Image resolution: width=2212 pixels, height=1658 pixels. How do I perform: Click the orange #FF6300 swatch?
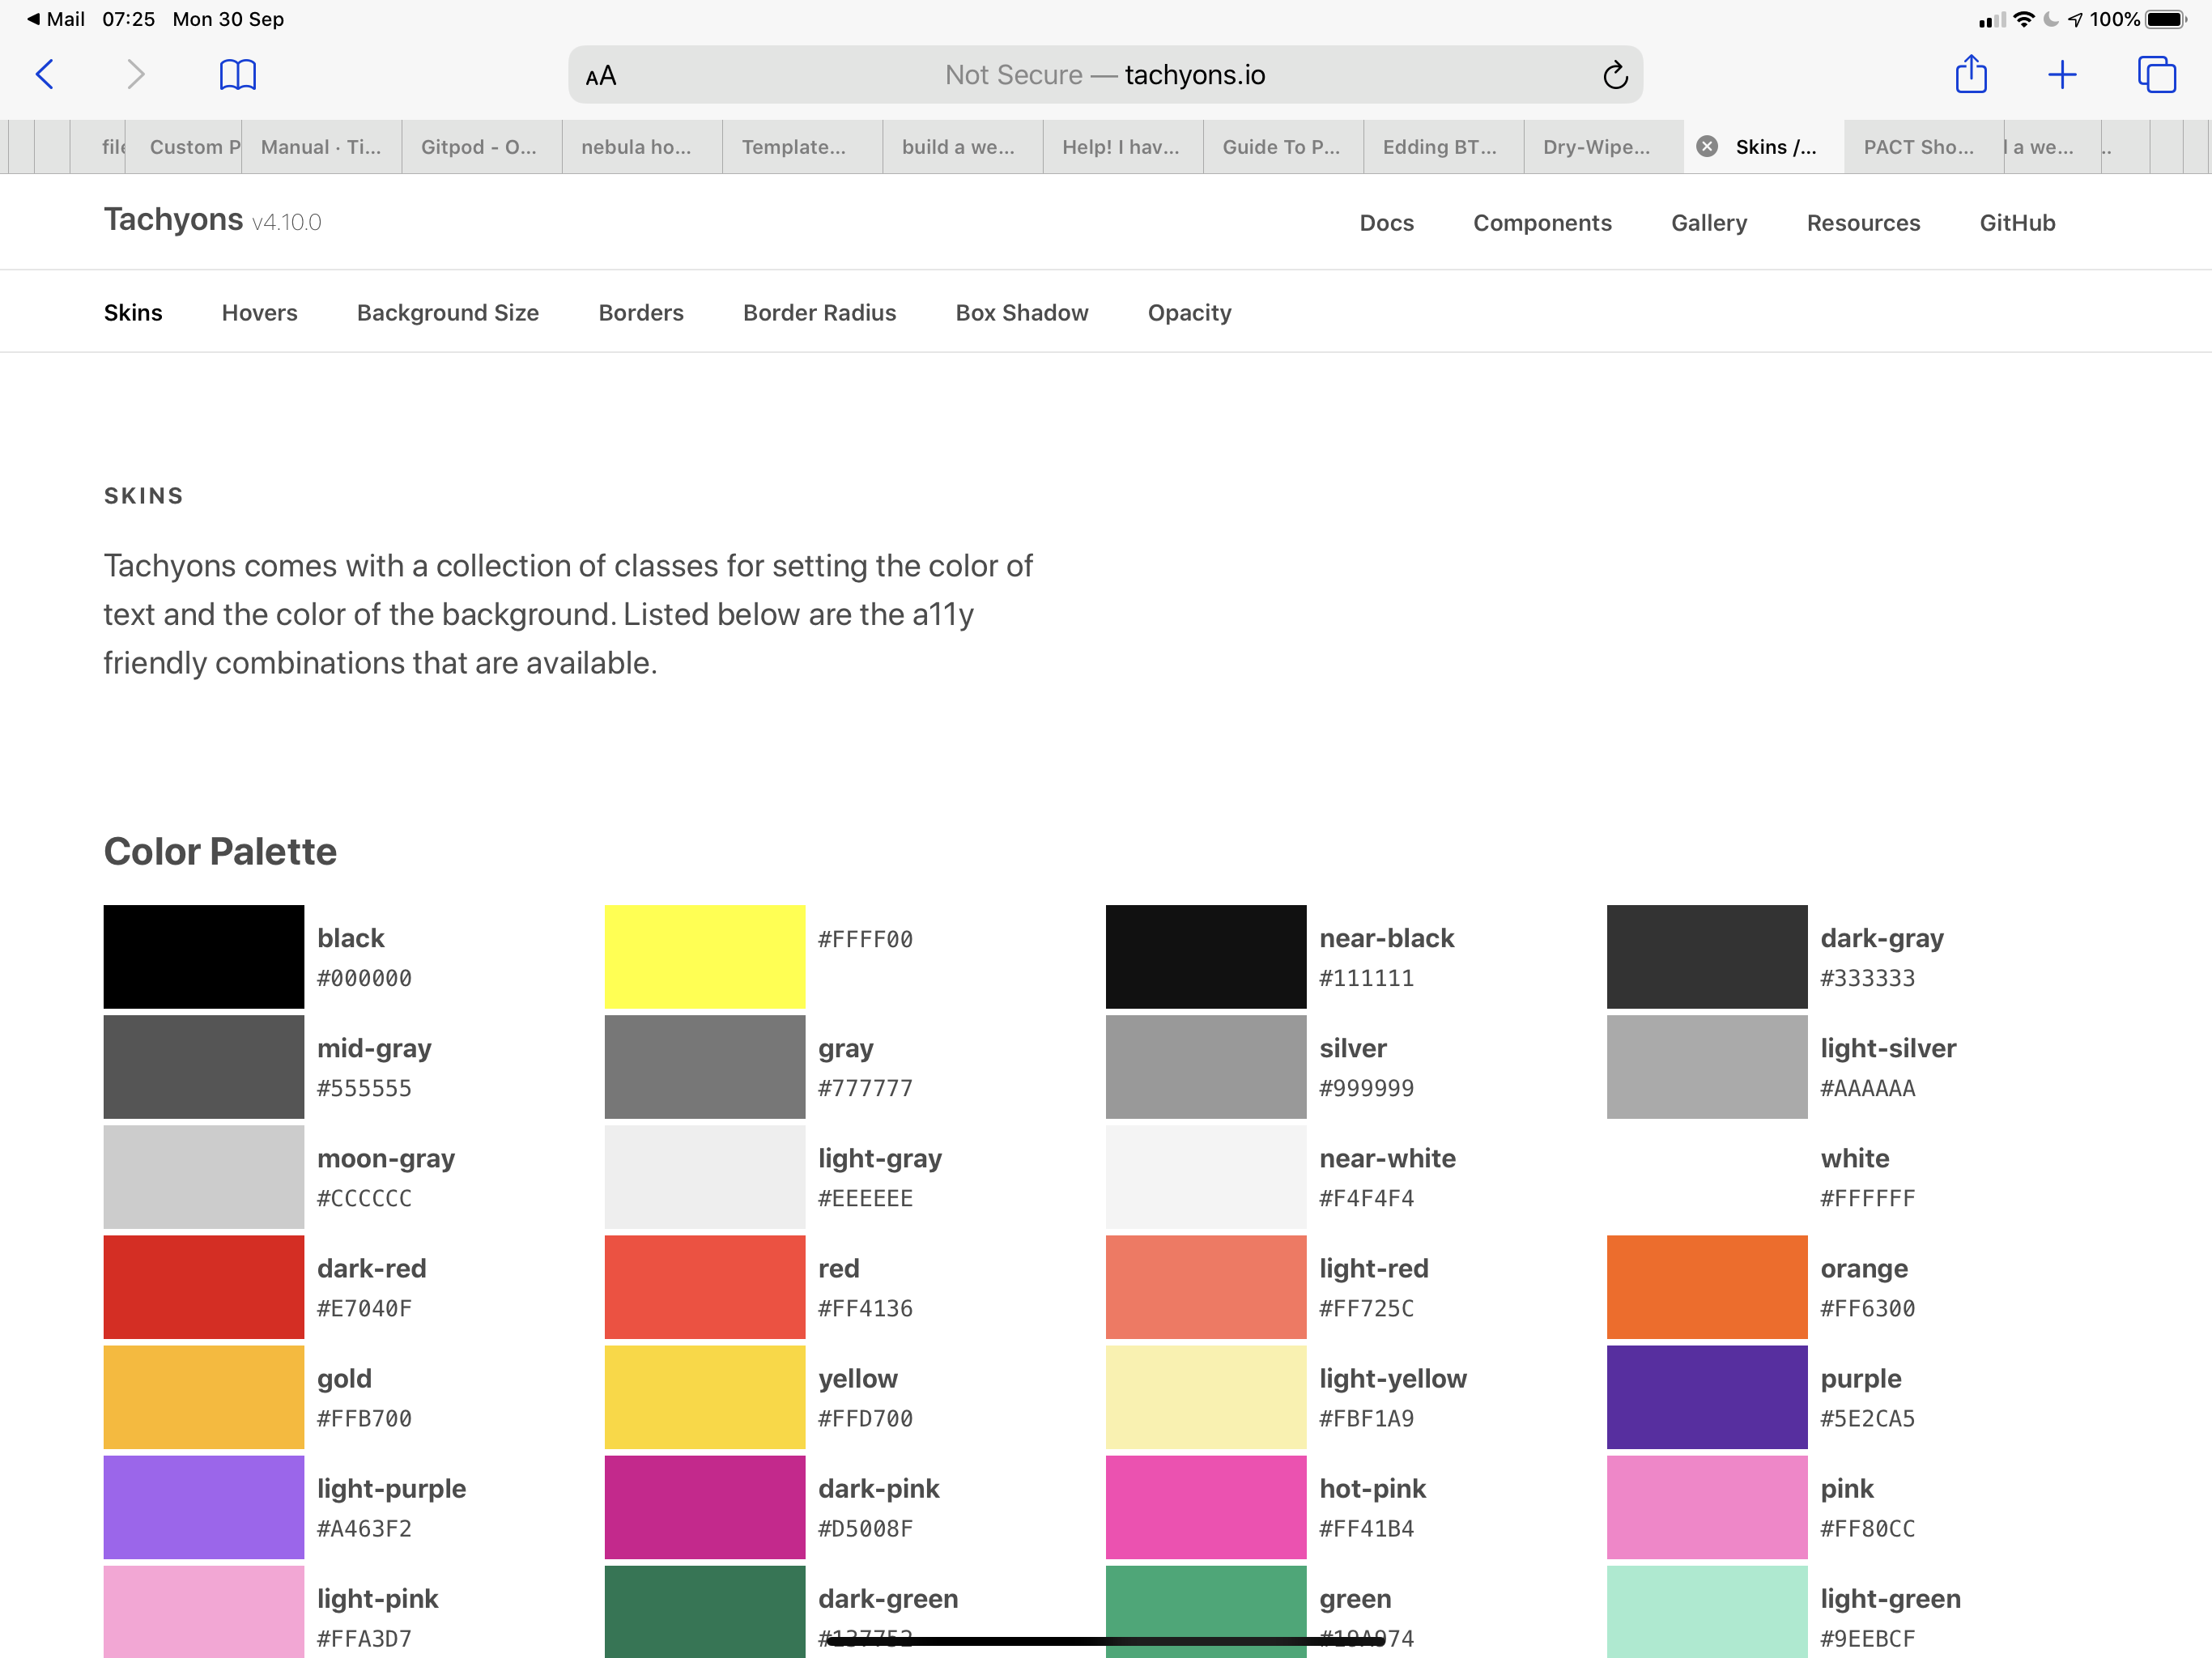1707,1287
